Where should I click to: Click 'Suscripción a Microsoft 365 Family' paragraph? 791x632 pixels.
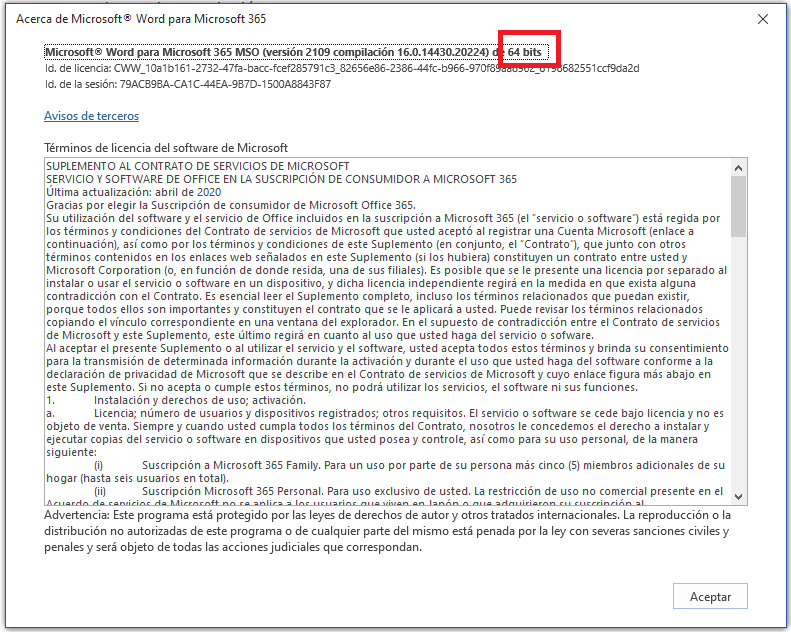click(386, 472)
